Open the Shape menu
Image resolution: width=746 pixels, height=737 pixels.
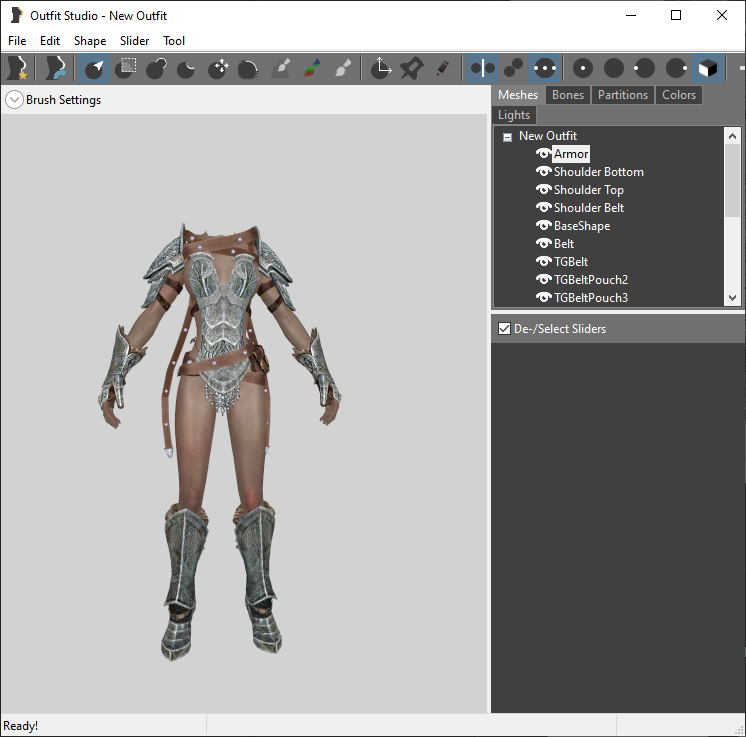click(90, 41)
